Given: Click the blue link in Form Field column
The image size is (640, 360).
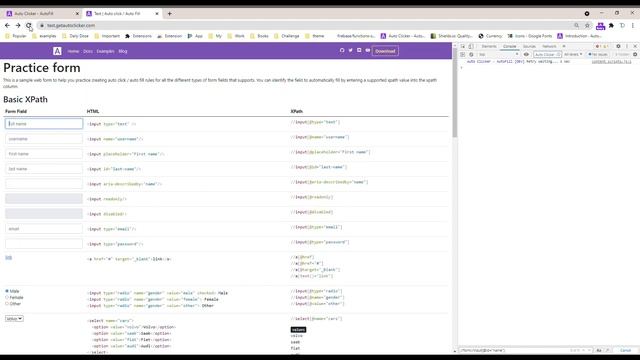Looking at the screenshot, I should click(8, 258).
